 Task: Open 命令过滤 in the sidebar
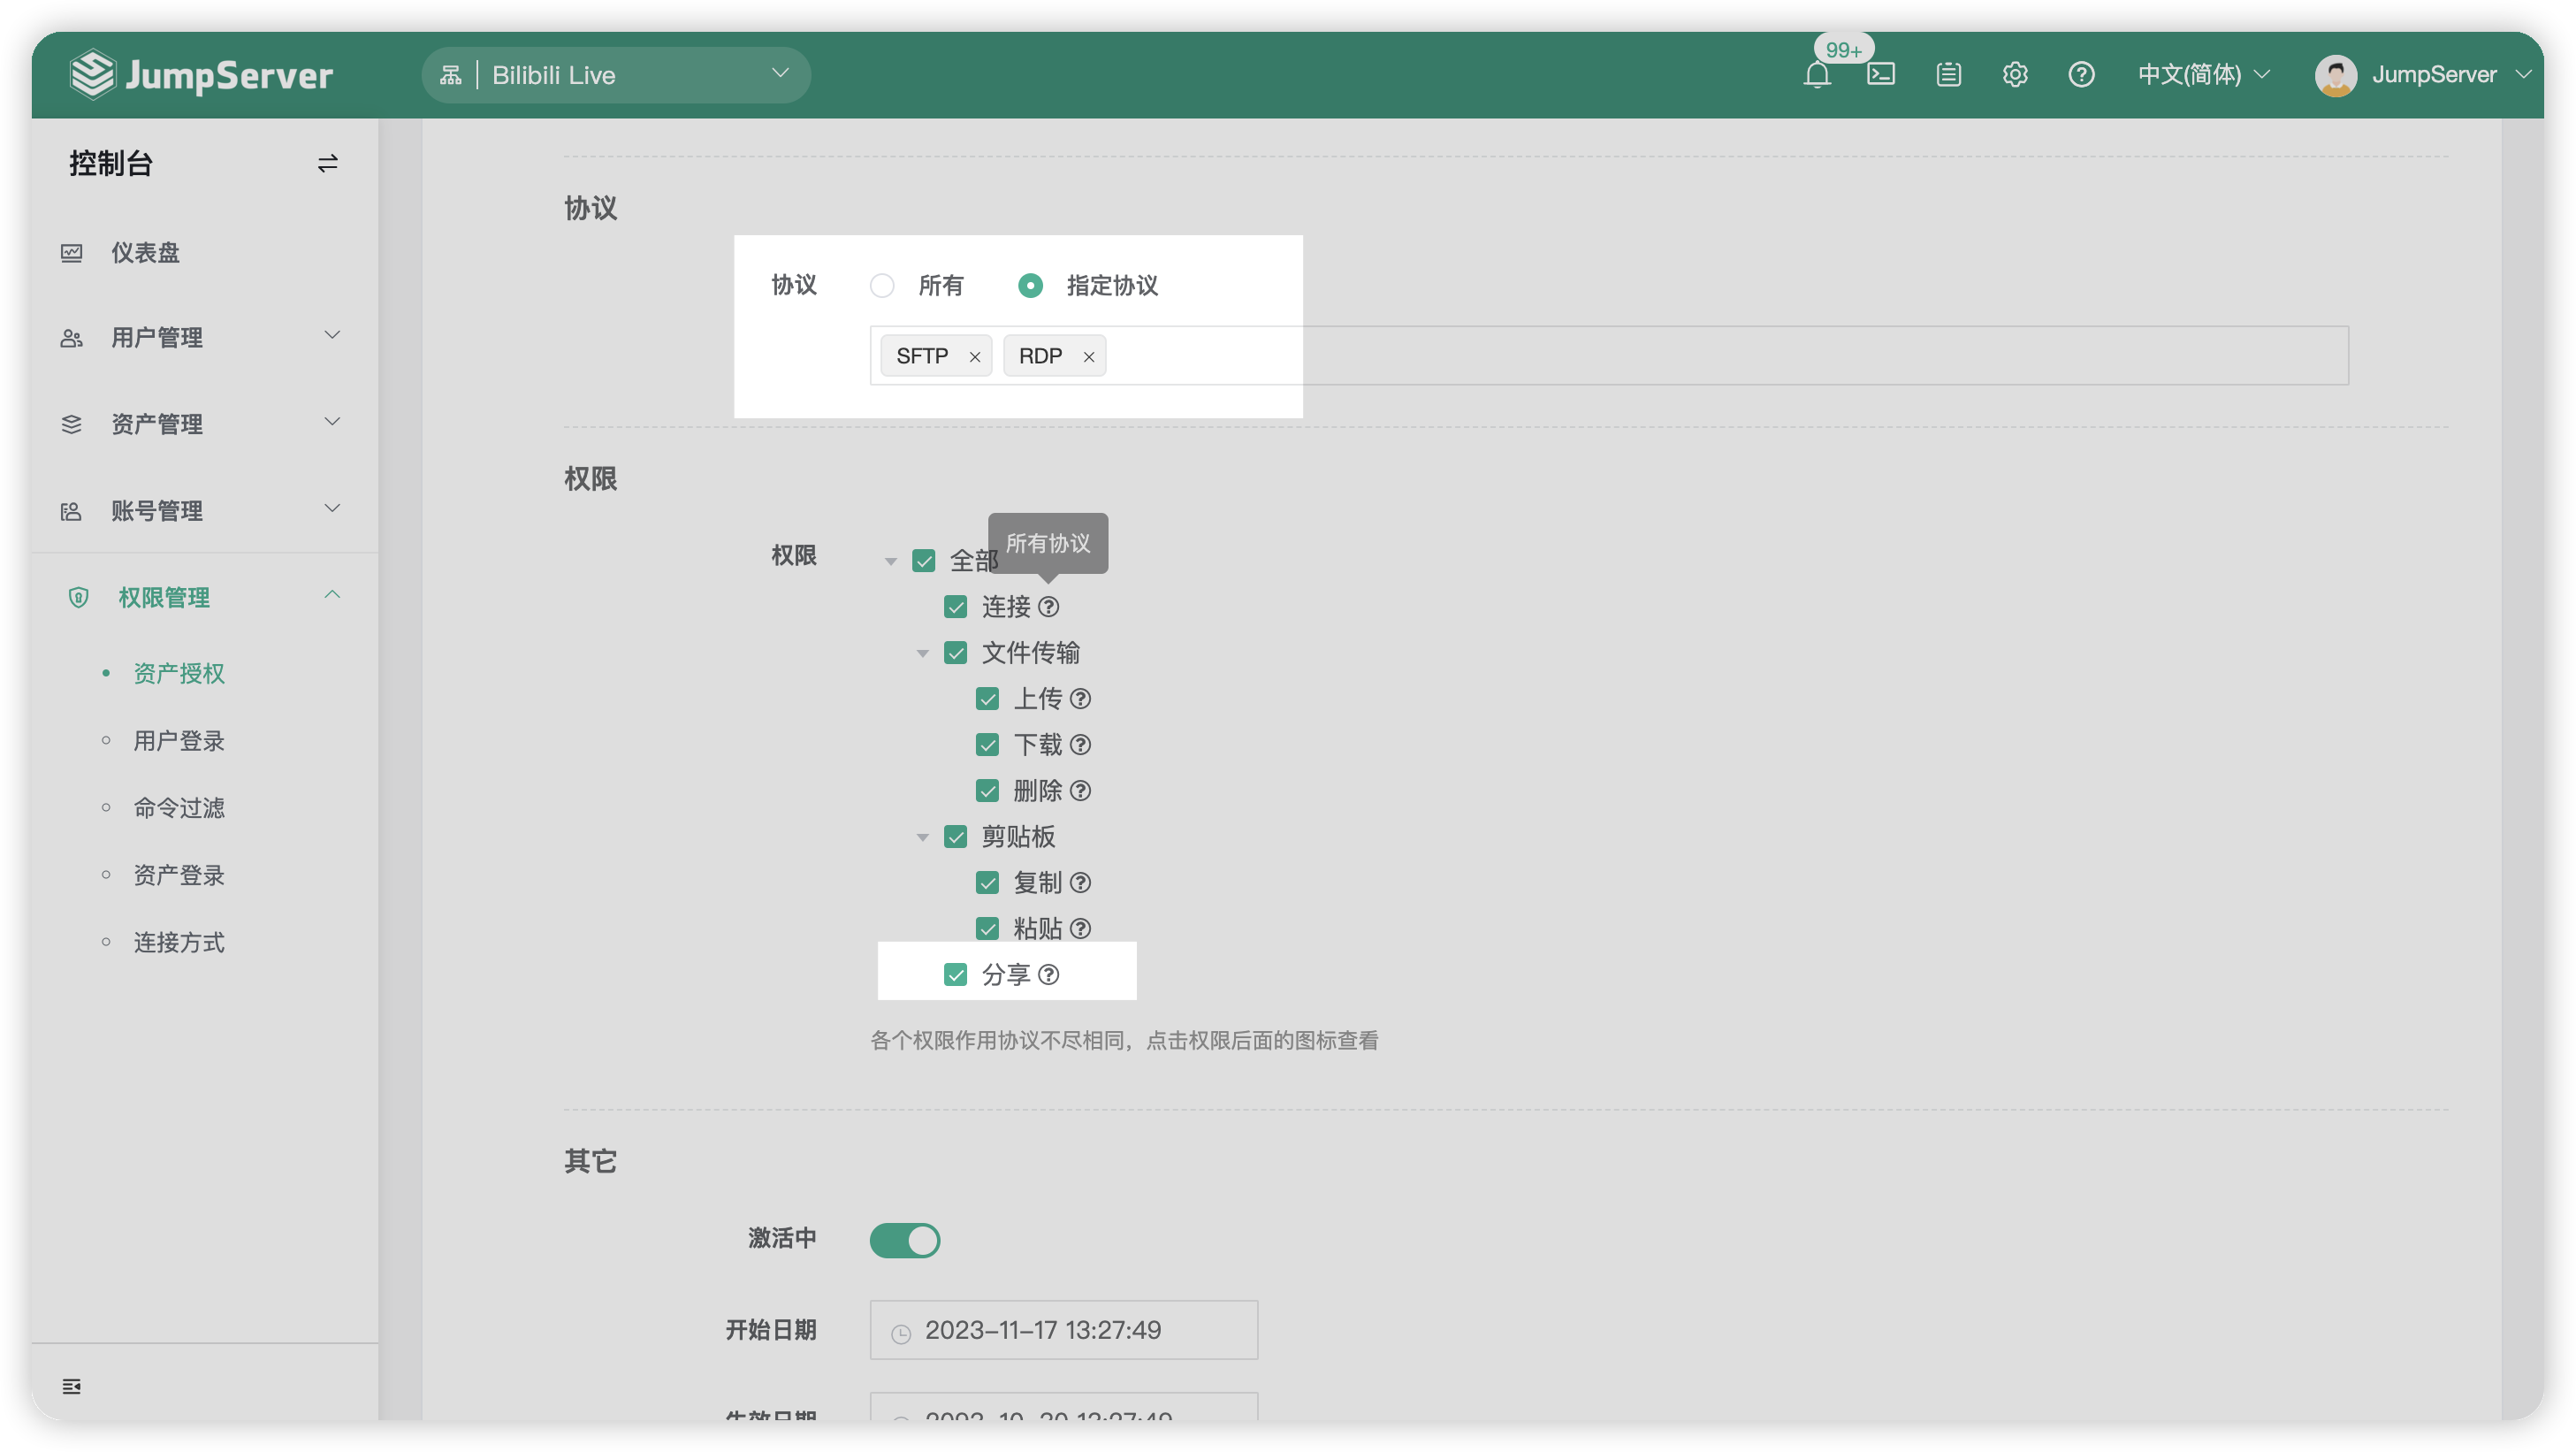179,808
